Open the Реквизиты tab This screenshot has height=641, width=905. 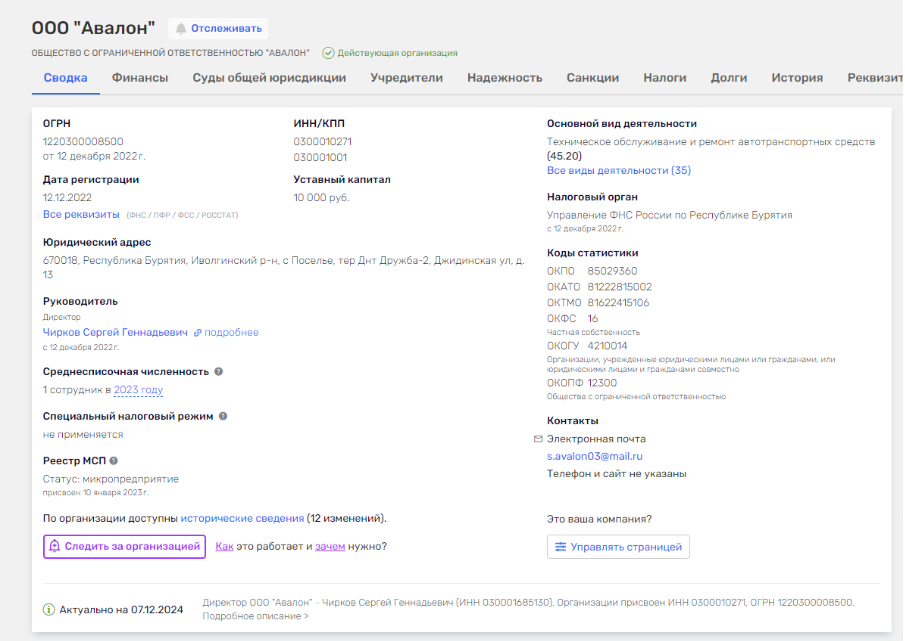click(875, 78)
